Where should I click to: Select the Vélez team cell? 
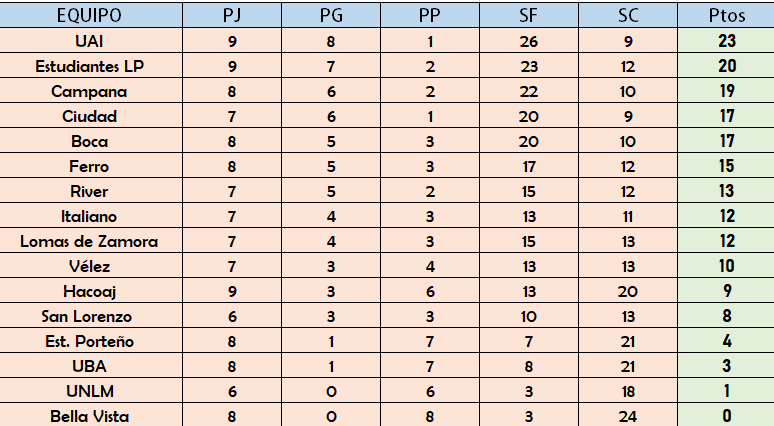click(x=90, y=266)
